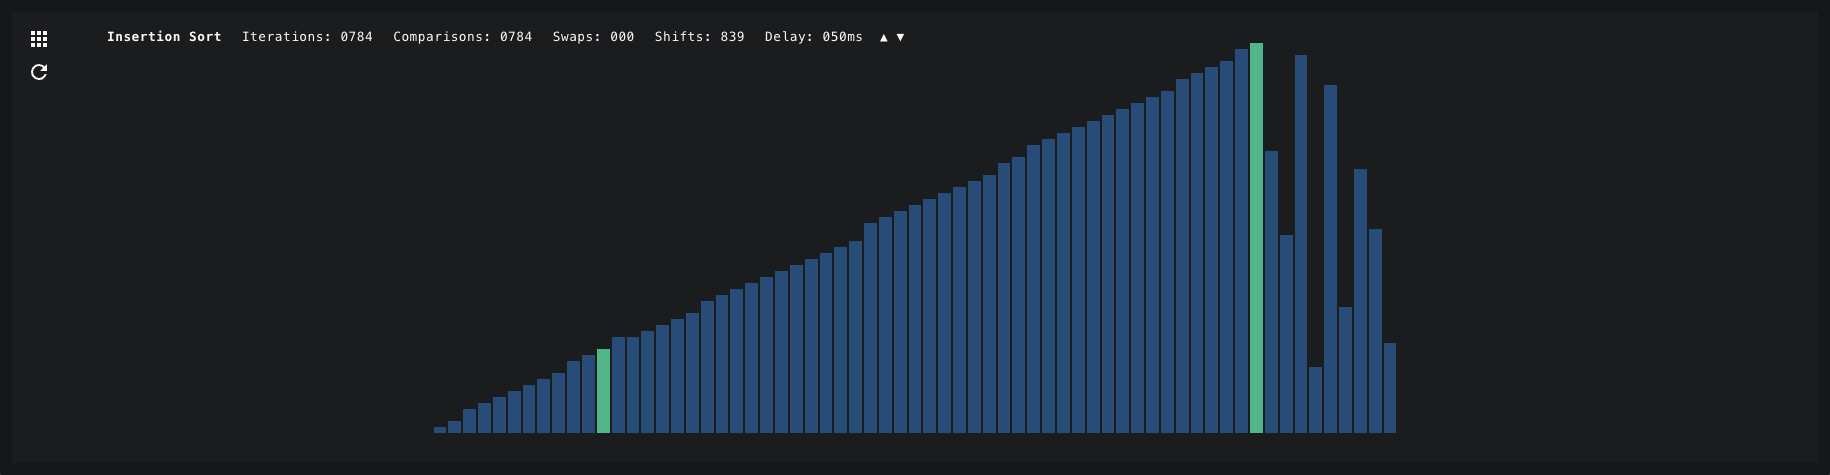Decrease delay with the down arrow
The image size is (1830, 475).
point(900,37)
